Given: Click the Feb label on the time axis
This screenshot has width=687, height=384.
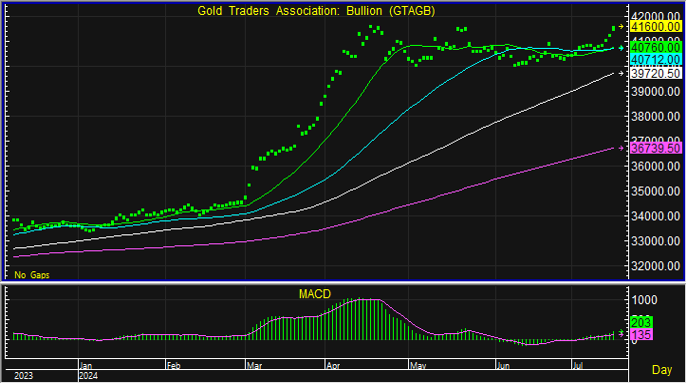Looking at the screenshot, I should (x=174, y=365).
